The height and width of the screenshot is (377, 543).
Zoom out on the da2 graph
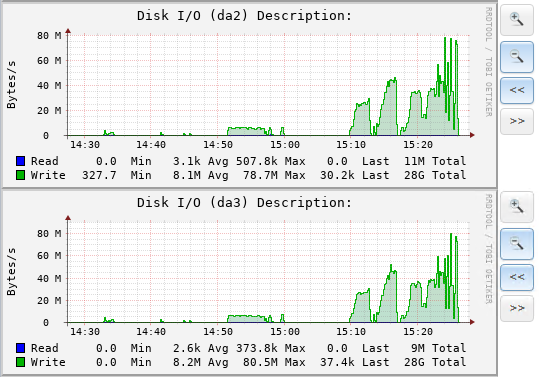pyautogui.click(x=517, y=57)
